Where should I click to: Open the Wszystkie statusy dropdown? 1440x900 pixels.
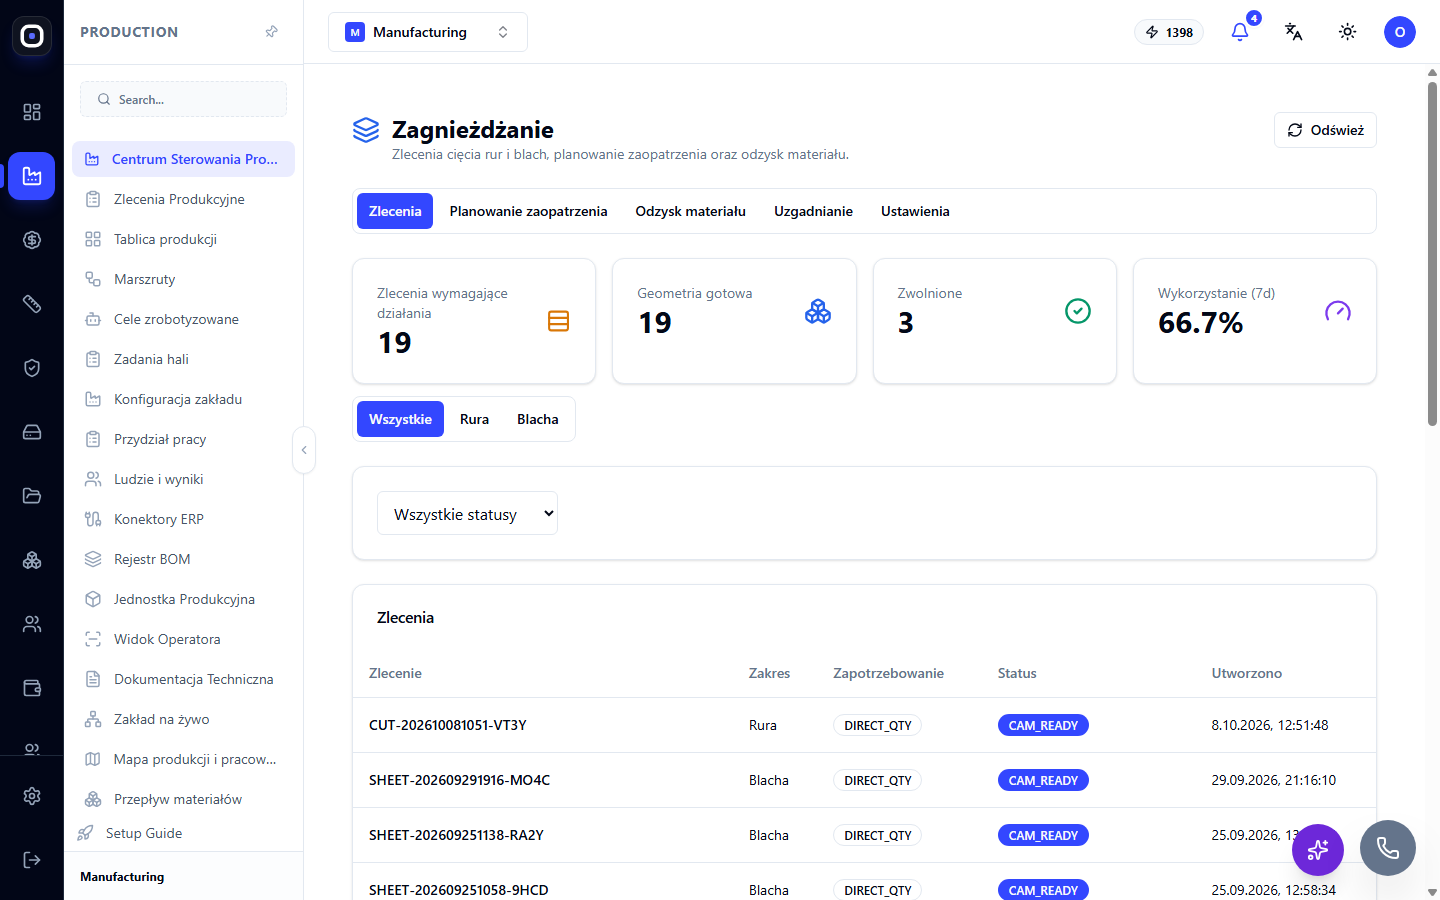[467, 513]
